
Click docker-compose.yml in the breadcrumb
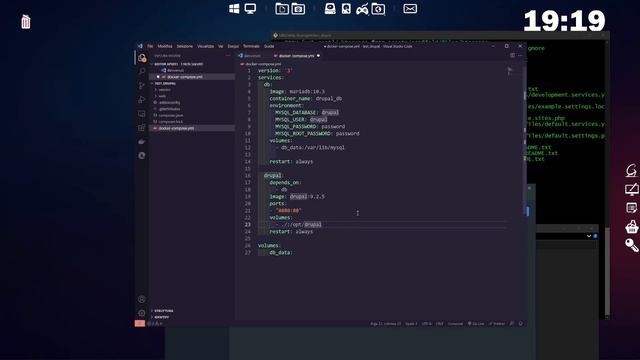263,64
